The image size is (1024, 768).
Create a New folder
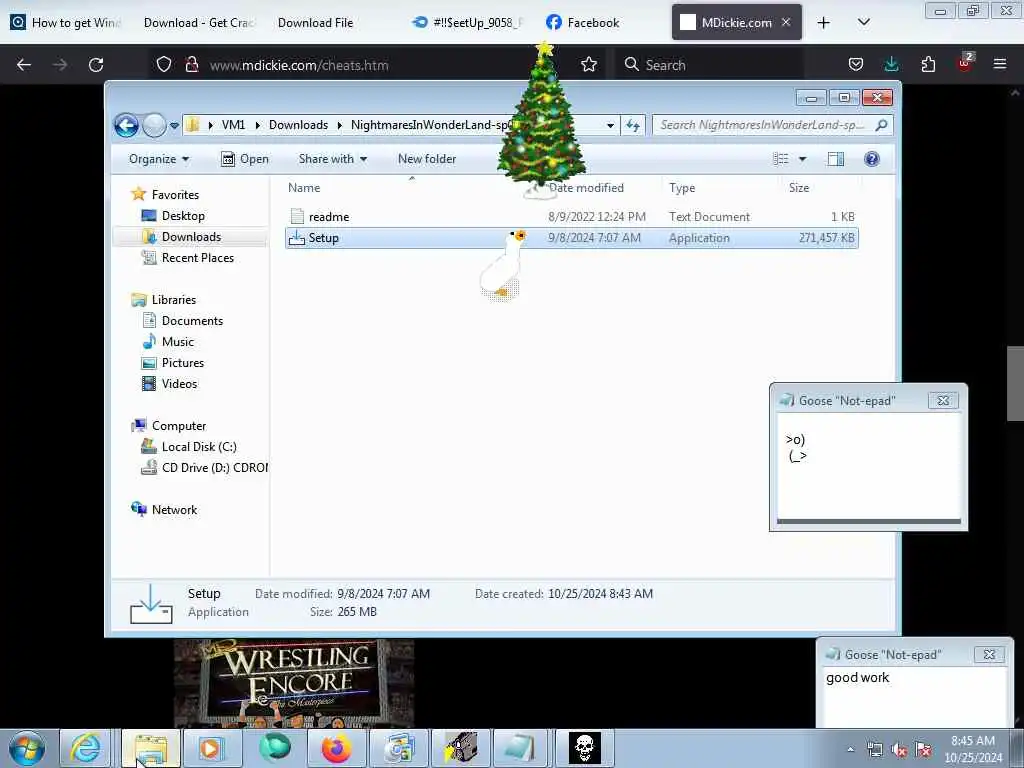click(x=427, y=159)
